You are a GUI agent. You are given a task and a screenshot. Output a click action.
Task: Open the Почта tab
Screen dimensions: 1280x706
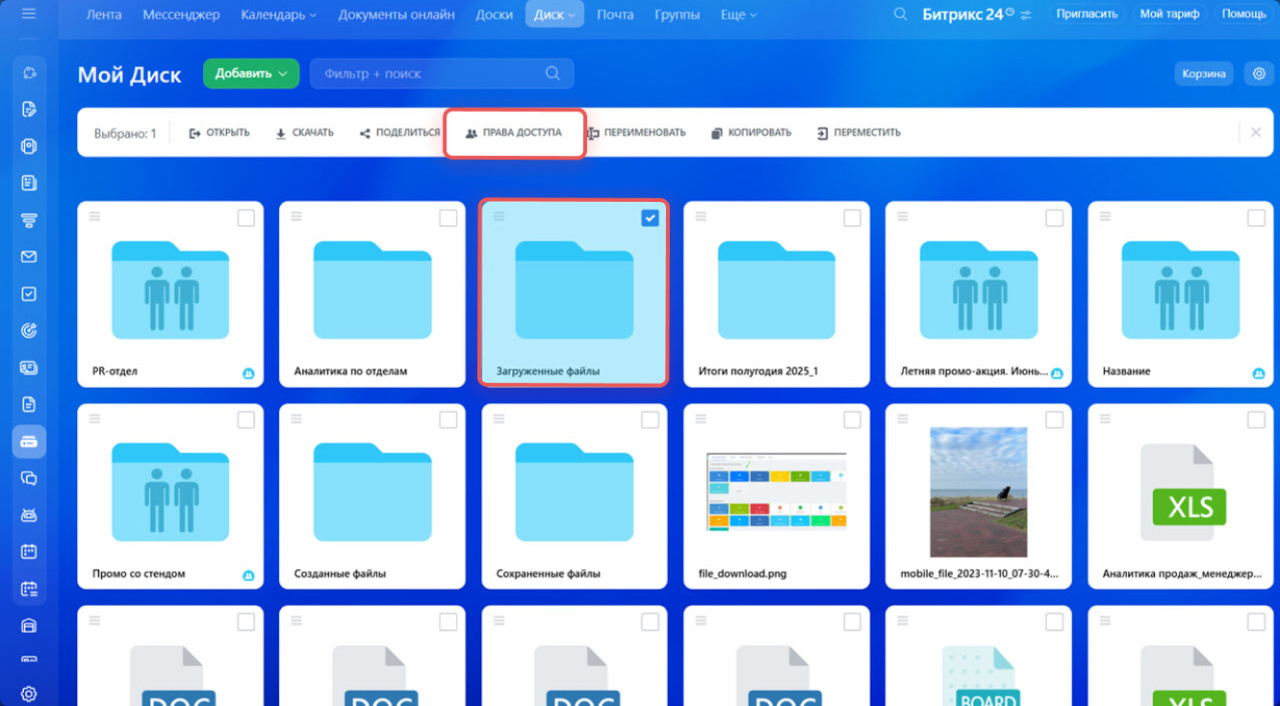[x=615, y=14]
